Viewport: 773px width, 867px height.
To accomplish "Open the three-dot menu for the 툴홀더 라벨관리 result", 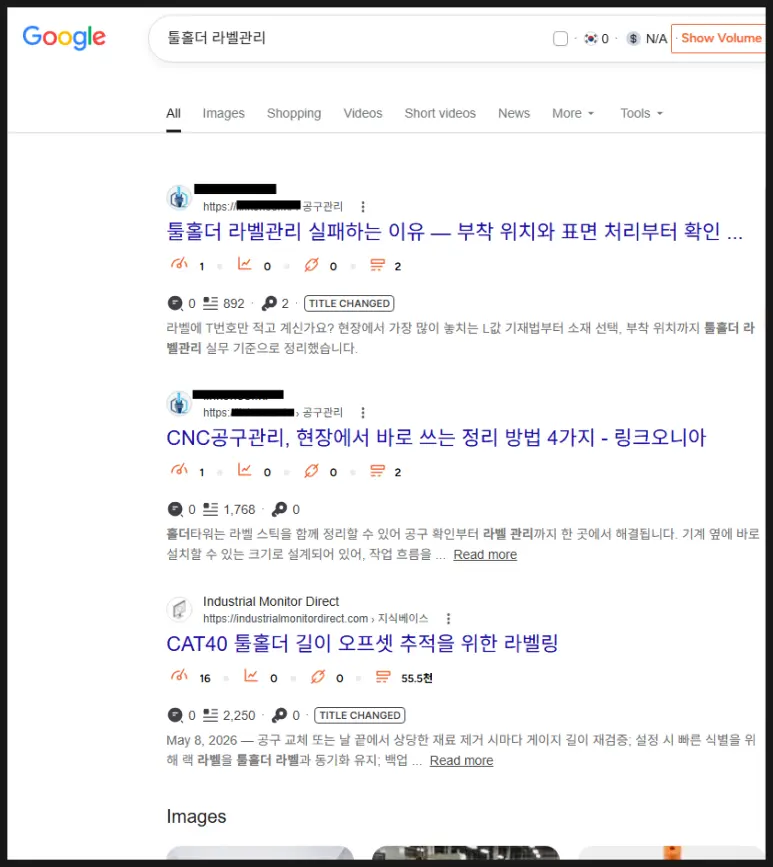I will click(363, 207).
